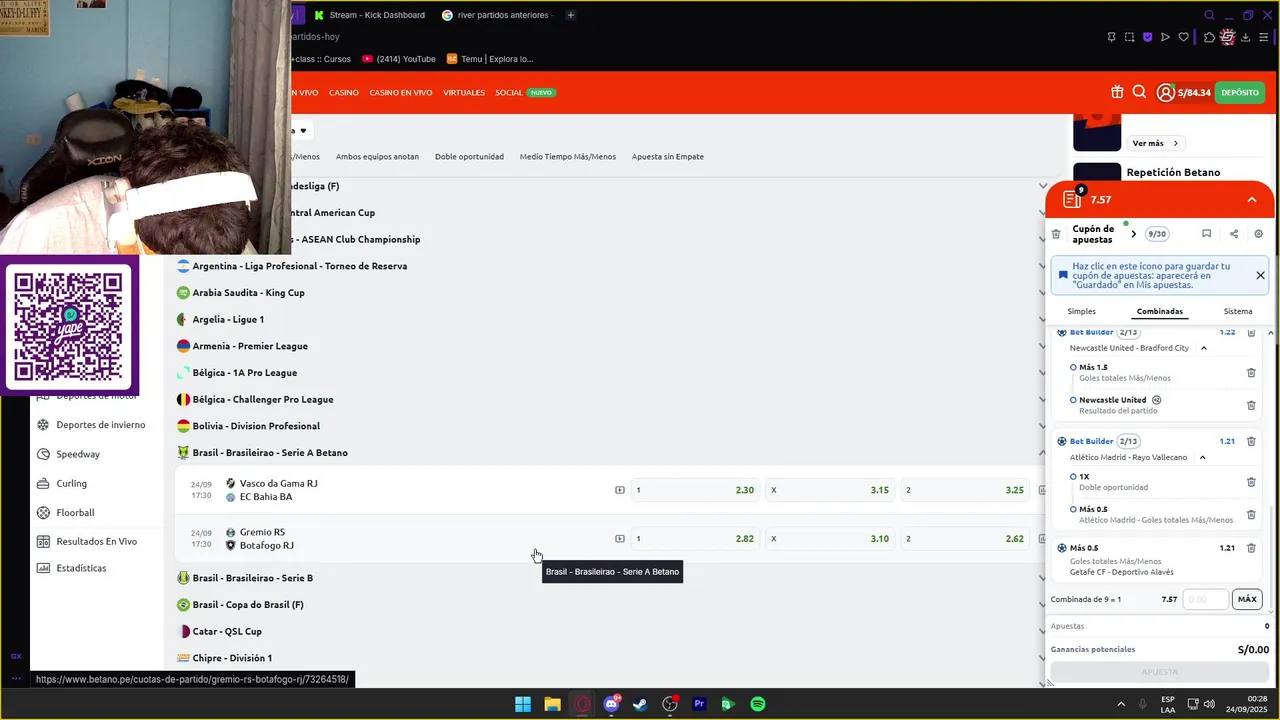This screenshot has width=1280, height=720.
Task: Open the gift promotions icon
Action: 1117,92
